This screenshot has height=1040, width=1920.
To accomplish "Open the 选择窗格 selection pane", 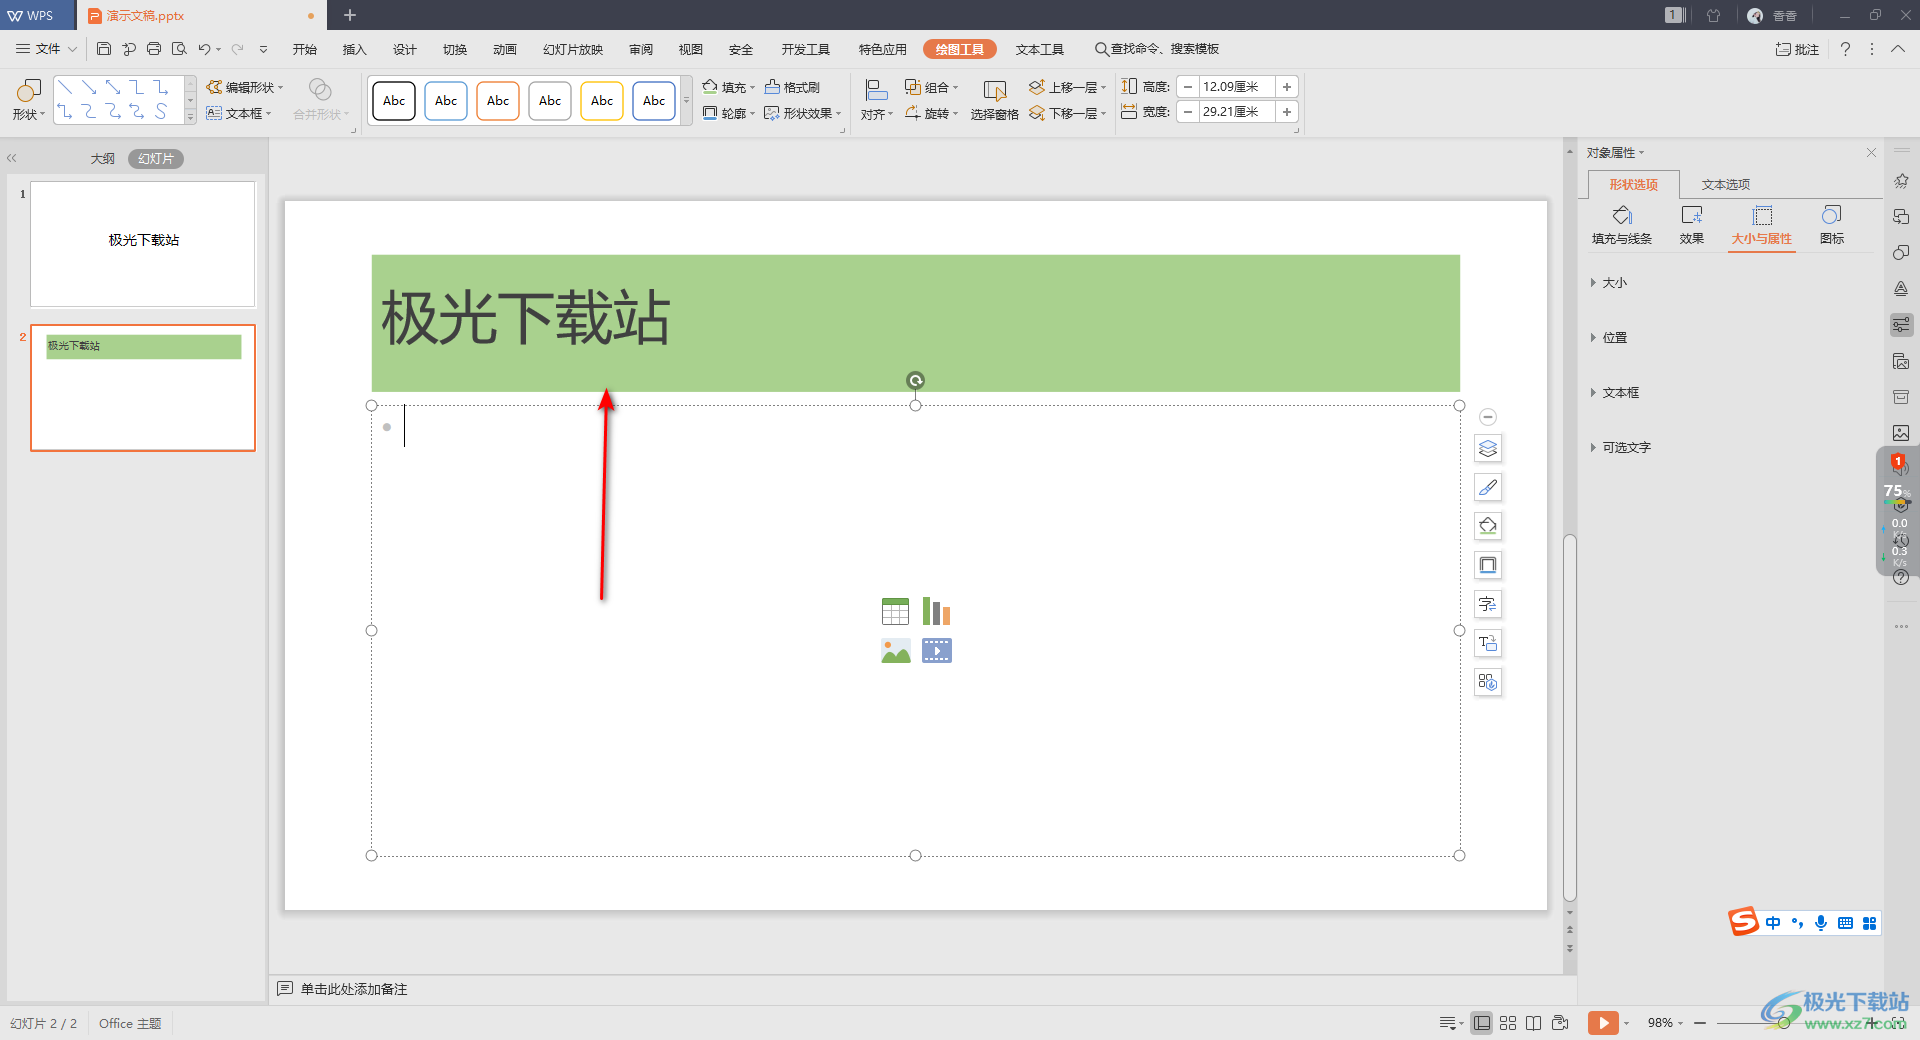I will click(x=994, y=101).
